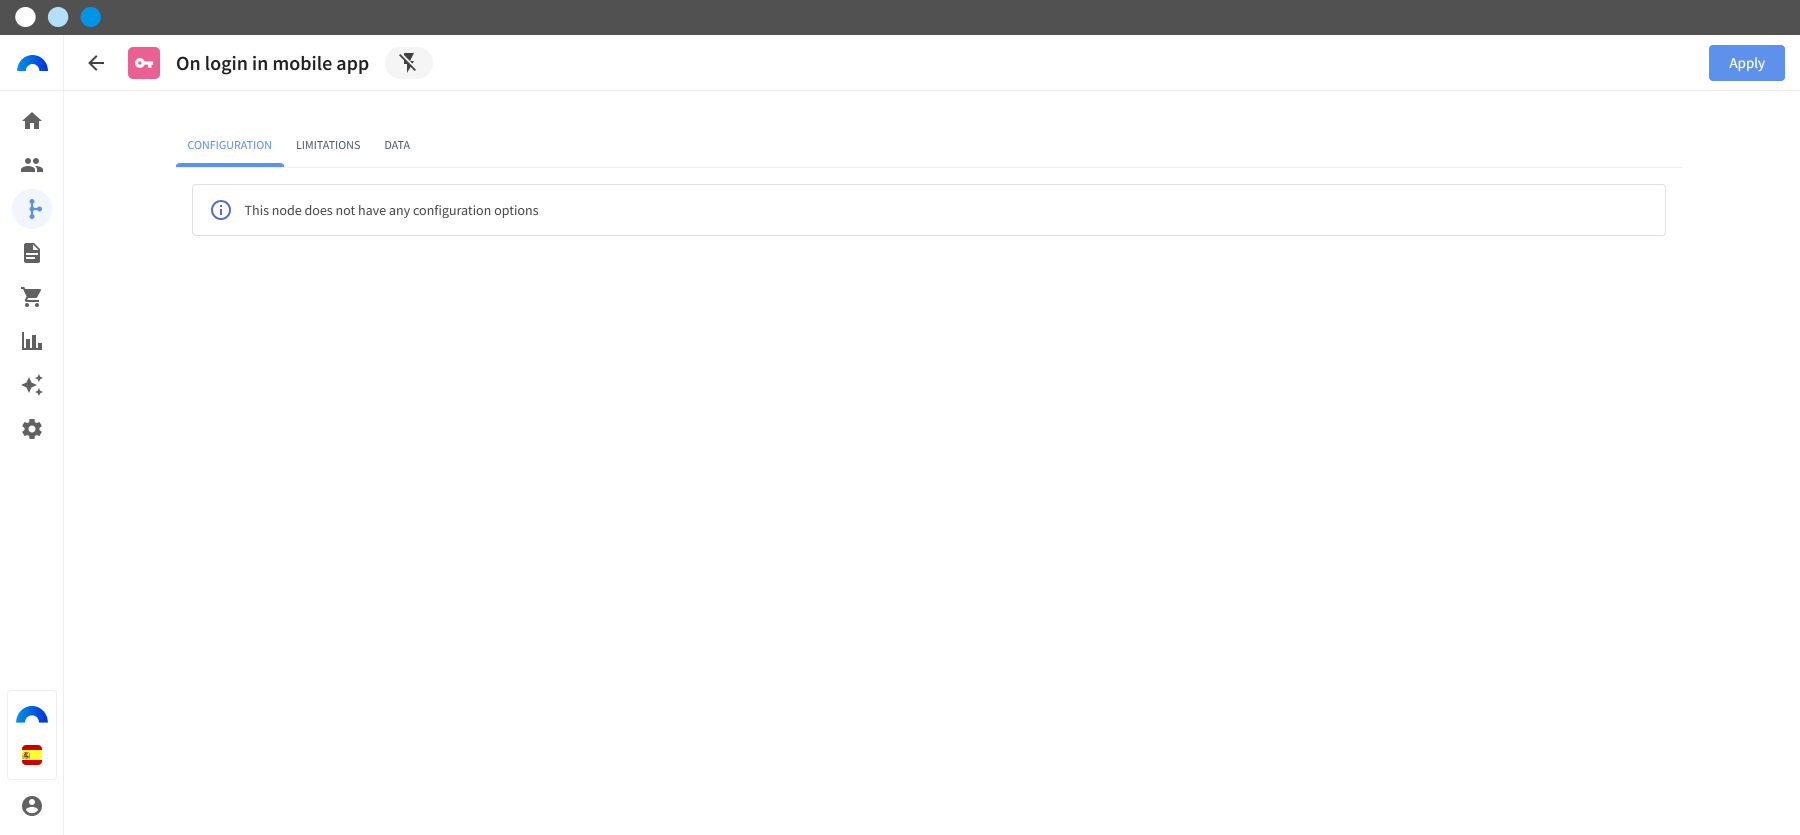Viewport: 1800px width, 835px height.
Task: Open the workspace logo at sidebar bottom
Action: [32, 715]
